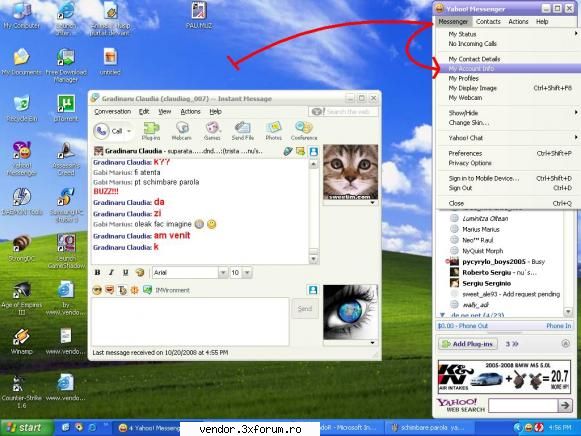Expand the Call button dropdown arrow
Image resolution: width=581 pixels, height=436 pixels.
[x=129, y=131]
